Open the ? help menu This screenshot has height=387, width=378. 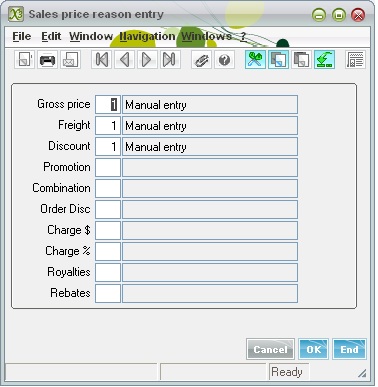coord(243,36)
